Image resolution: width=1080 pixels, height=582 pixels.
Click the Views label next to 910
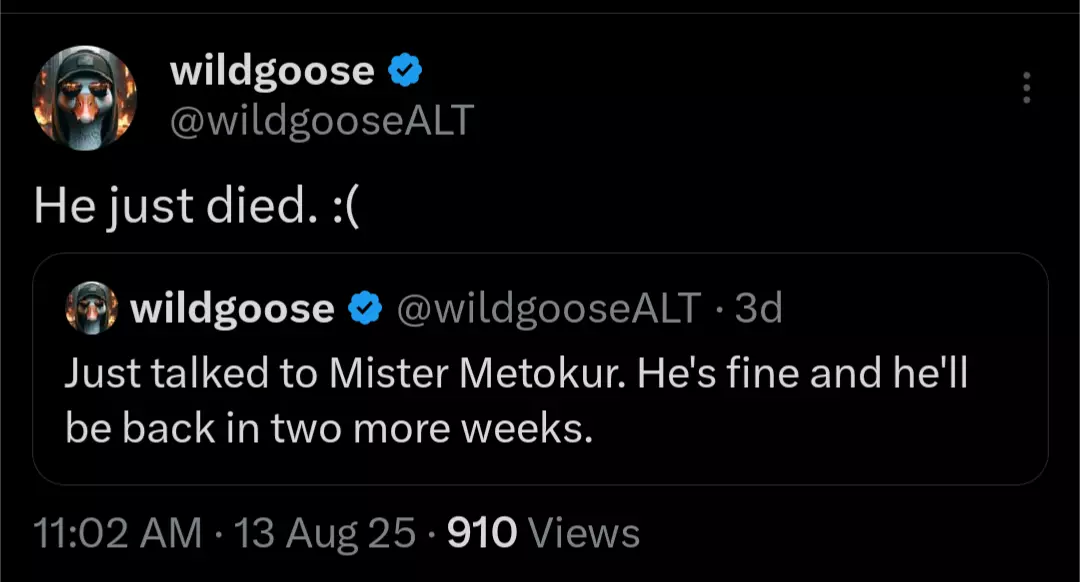click(583, 532)
